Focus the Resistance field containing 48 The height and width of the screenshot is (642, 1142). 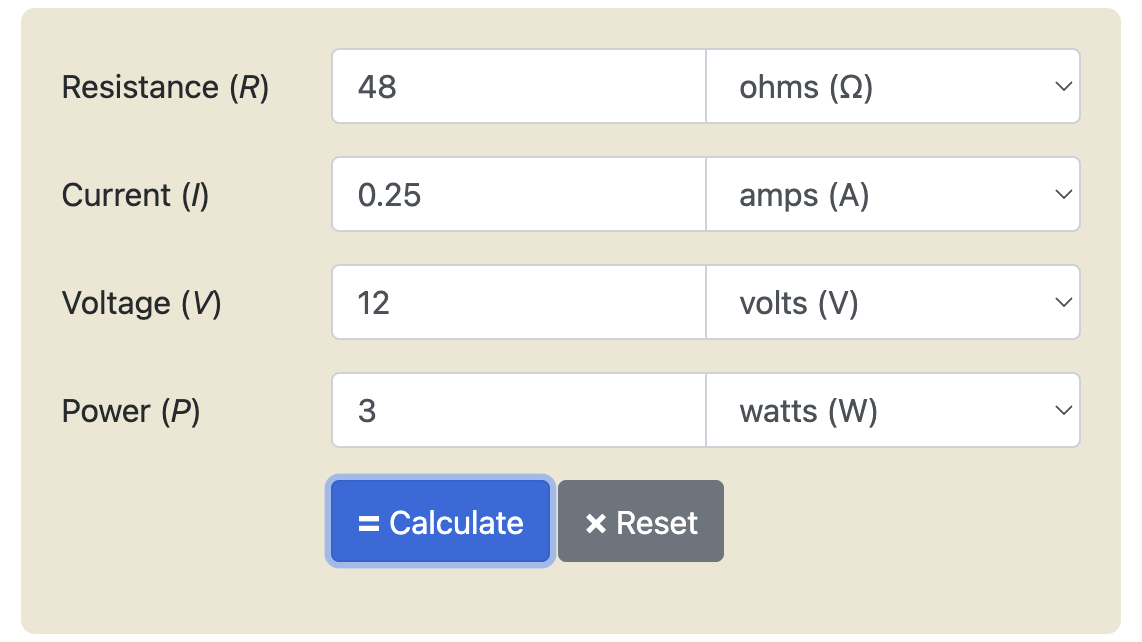pos(519,87)
